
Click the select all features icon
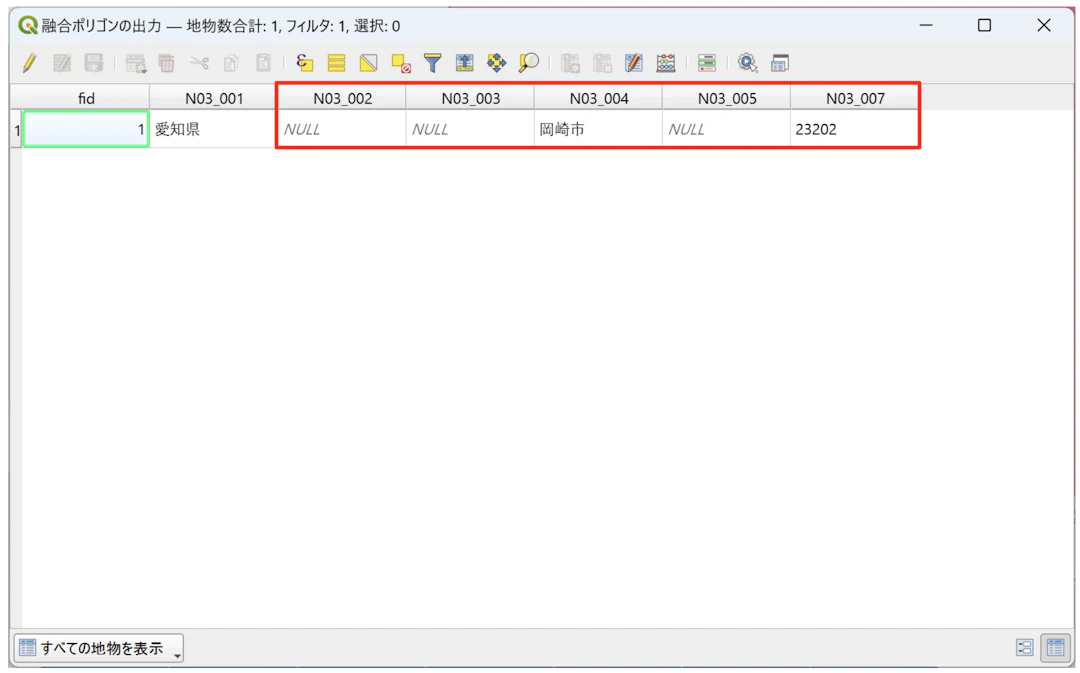pos(336,63)
